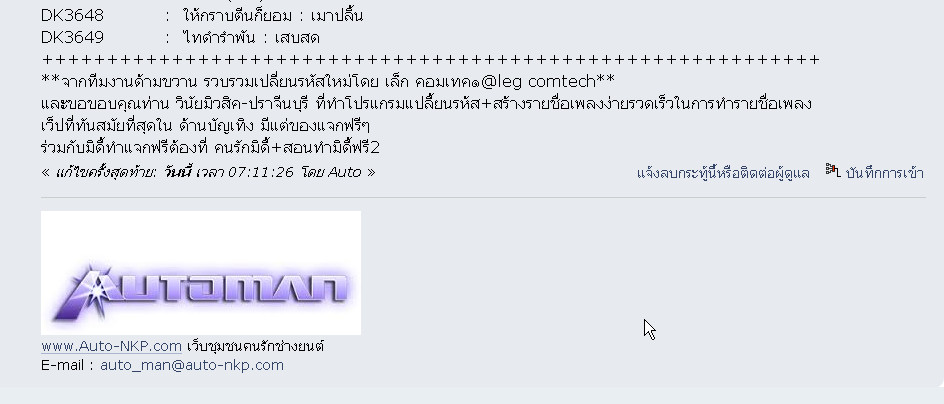Click the row of plus-sign separators
This screenshot has height=404, width=944.
point(430,60)
